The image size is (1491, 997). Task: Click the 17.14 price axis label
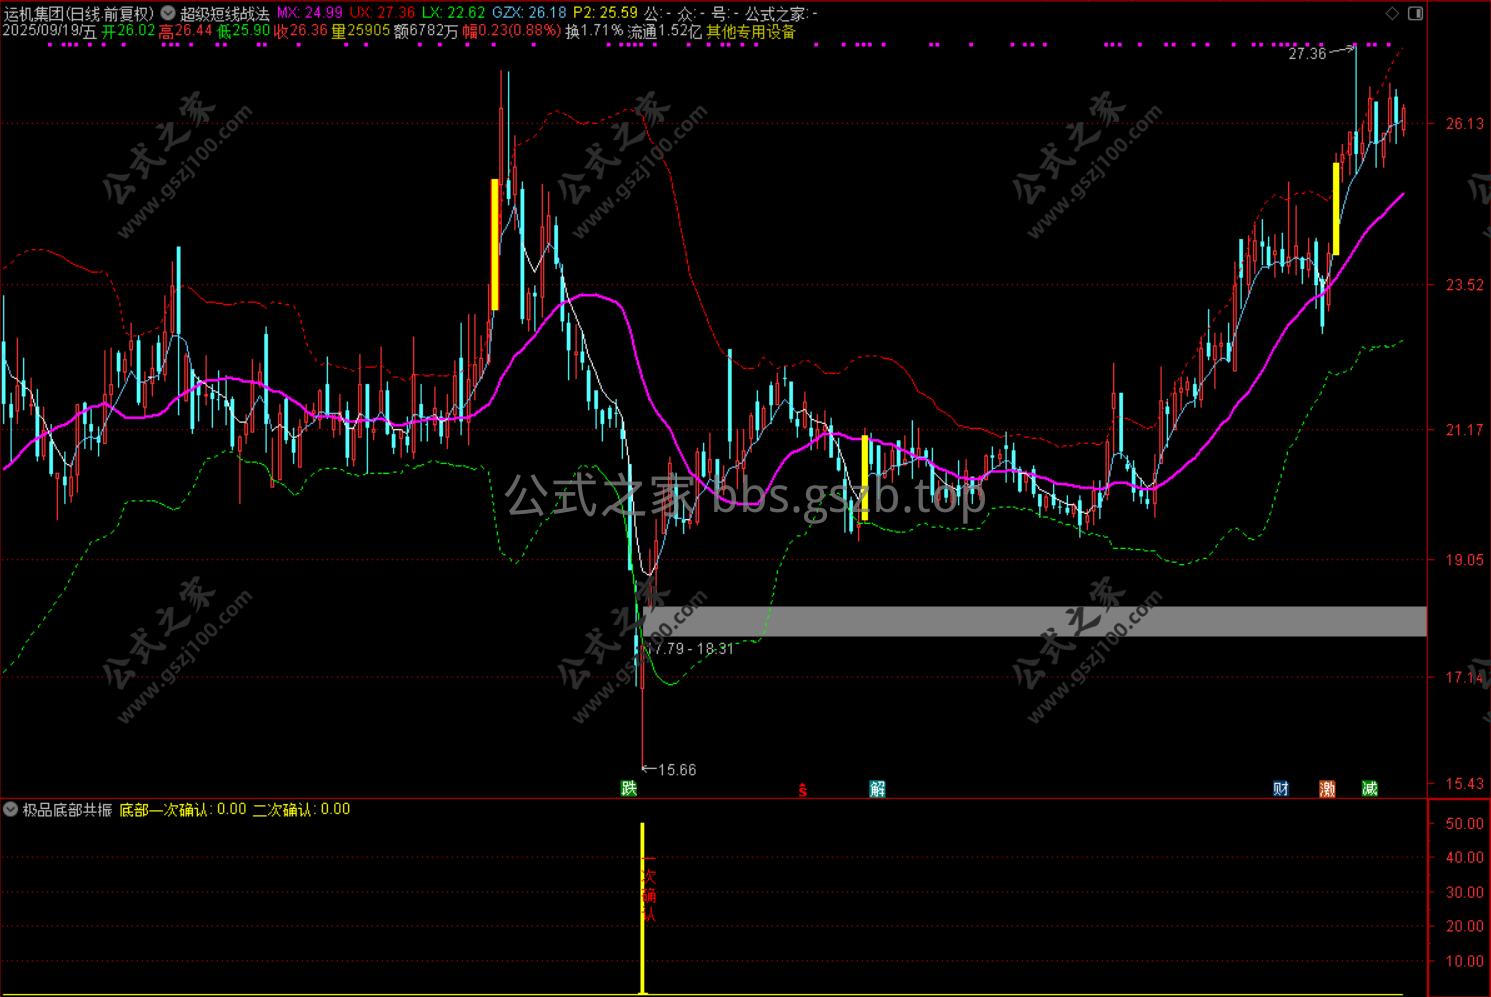point(1464,678)
